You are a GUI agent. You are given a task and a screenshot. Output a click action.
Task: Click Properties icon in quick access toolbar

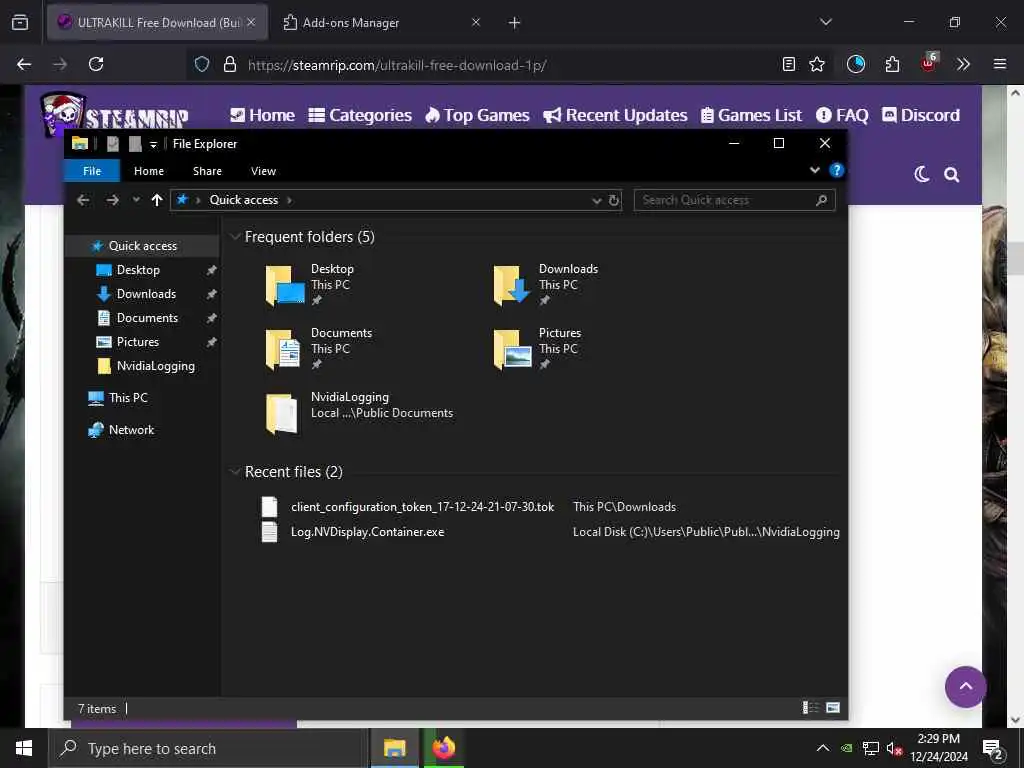tap(112, 144)
